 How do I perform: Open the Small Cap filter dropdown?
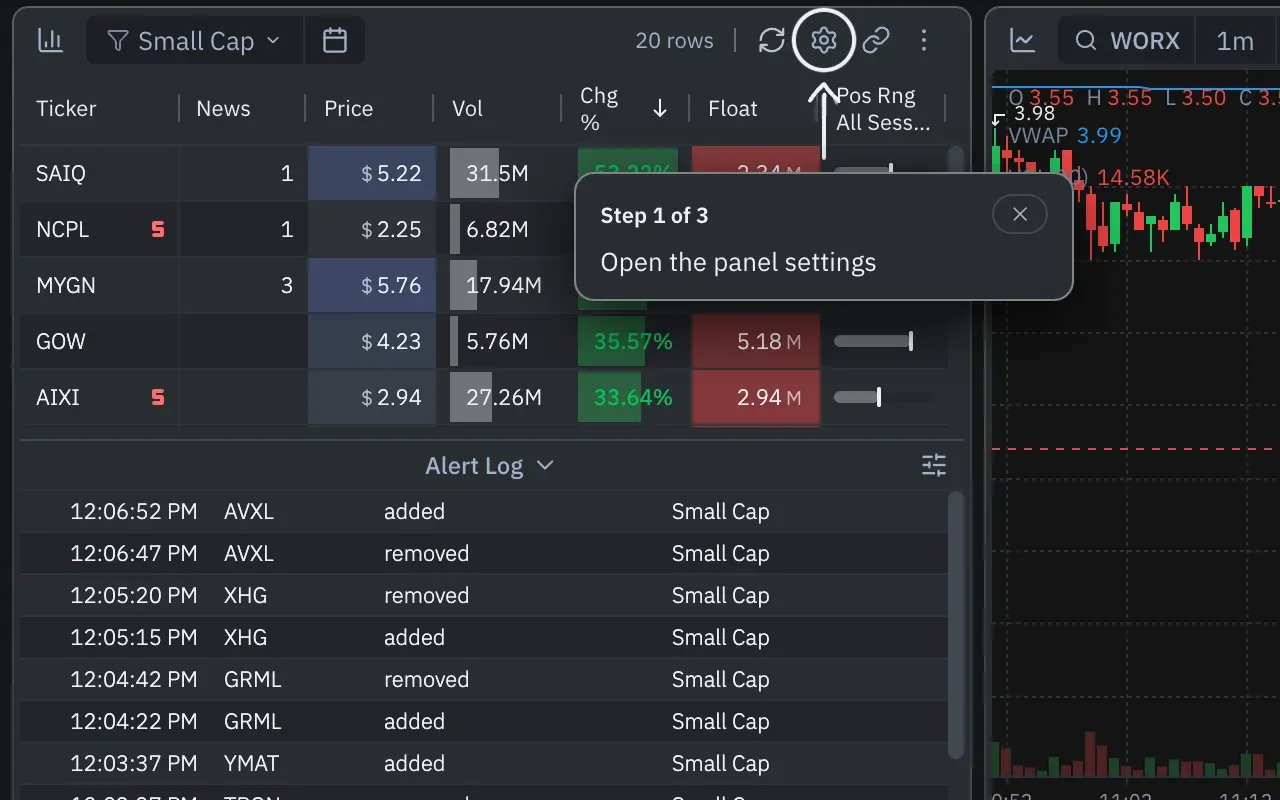[195, 41]
